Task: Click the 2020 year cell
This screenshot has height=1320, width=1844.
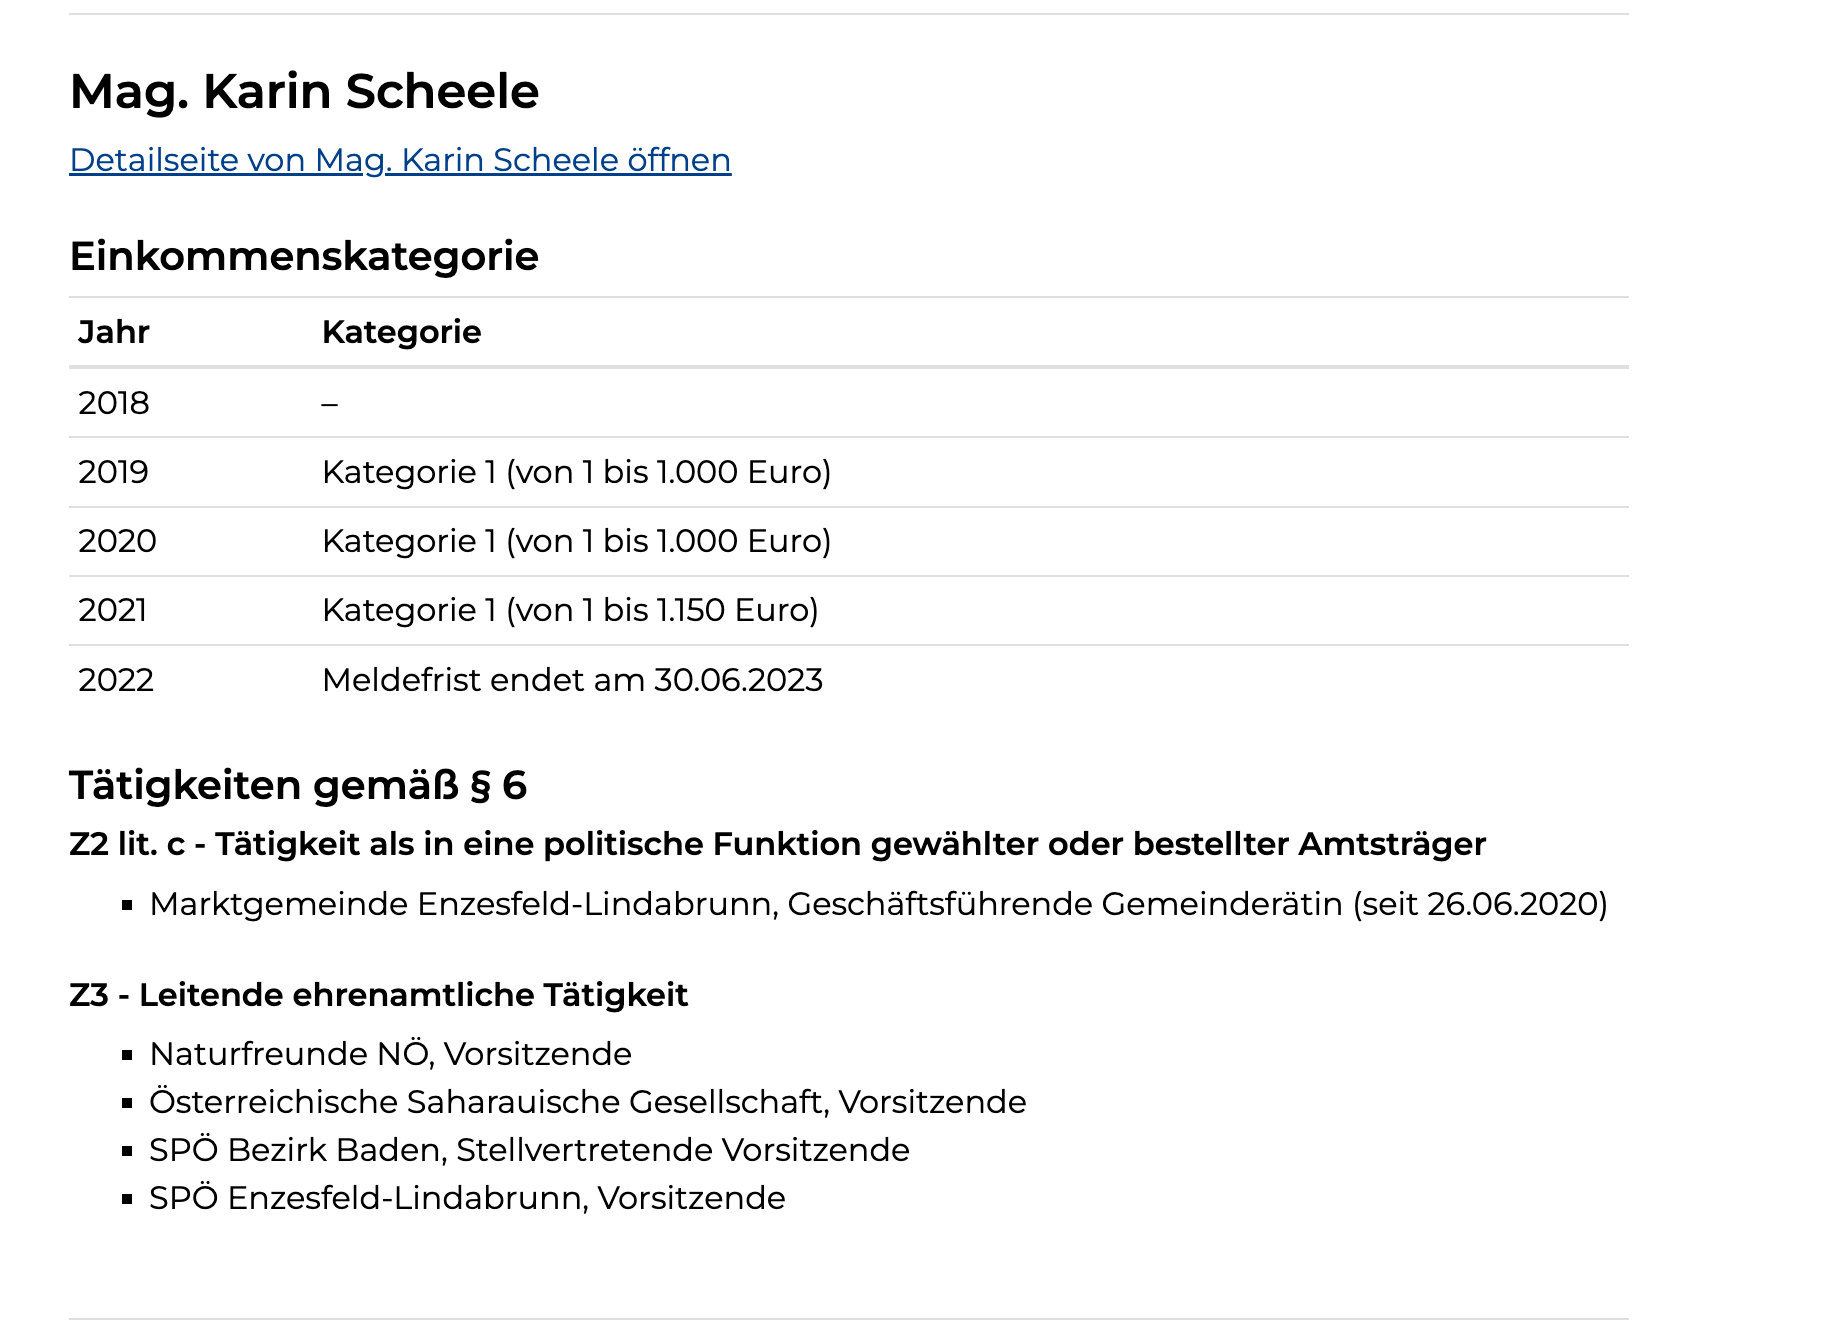Action: coord(117,541)
